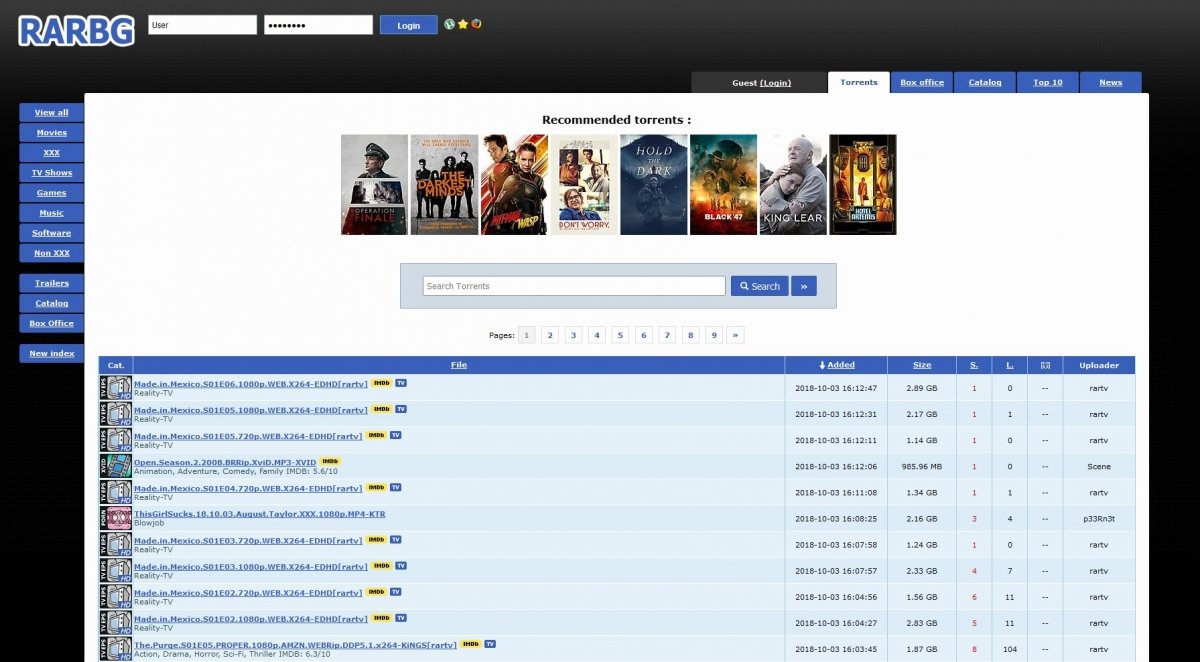Viewport: 1200px width, 662px height.
Task: Click the Search Torrents input field
Action: pos(574,286)
